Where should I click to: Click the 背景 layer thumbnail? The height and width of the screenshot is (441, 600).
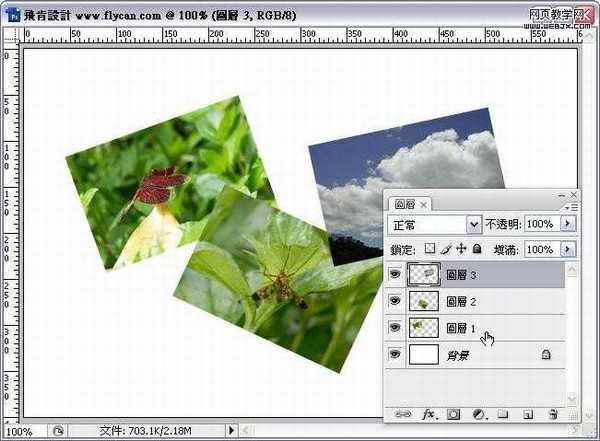click(424, 354)
